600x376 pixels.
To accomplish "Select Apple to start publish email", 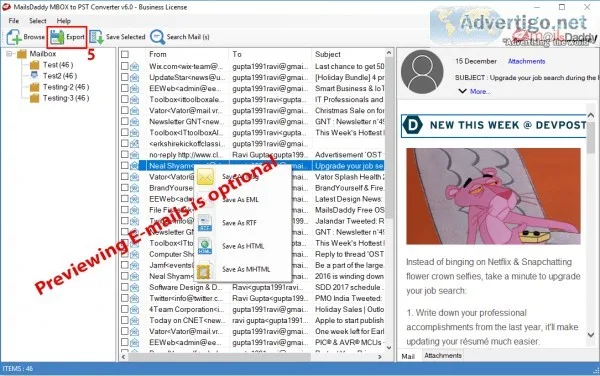I will click(253, 320).
